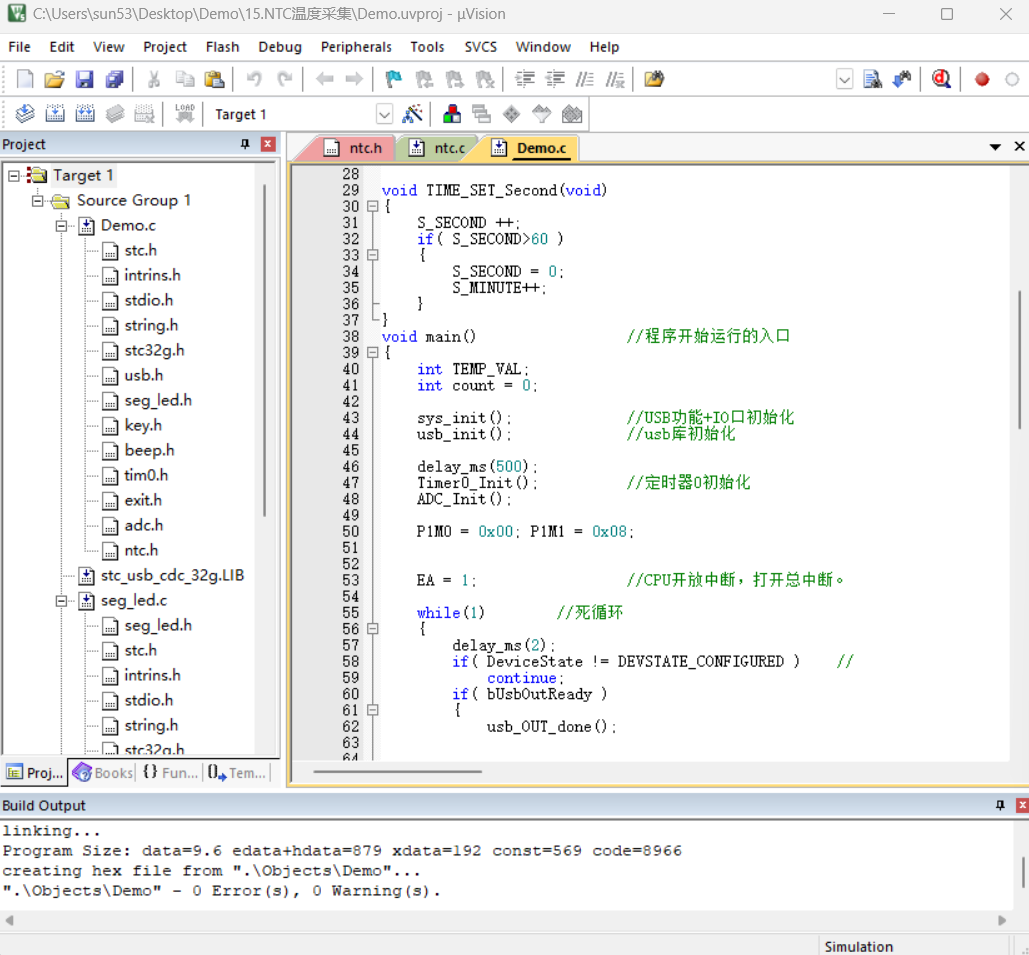The height and width of the screenshot is (955, 1029).
Task: Build the target files
Action: (x=55, y=114)
